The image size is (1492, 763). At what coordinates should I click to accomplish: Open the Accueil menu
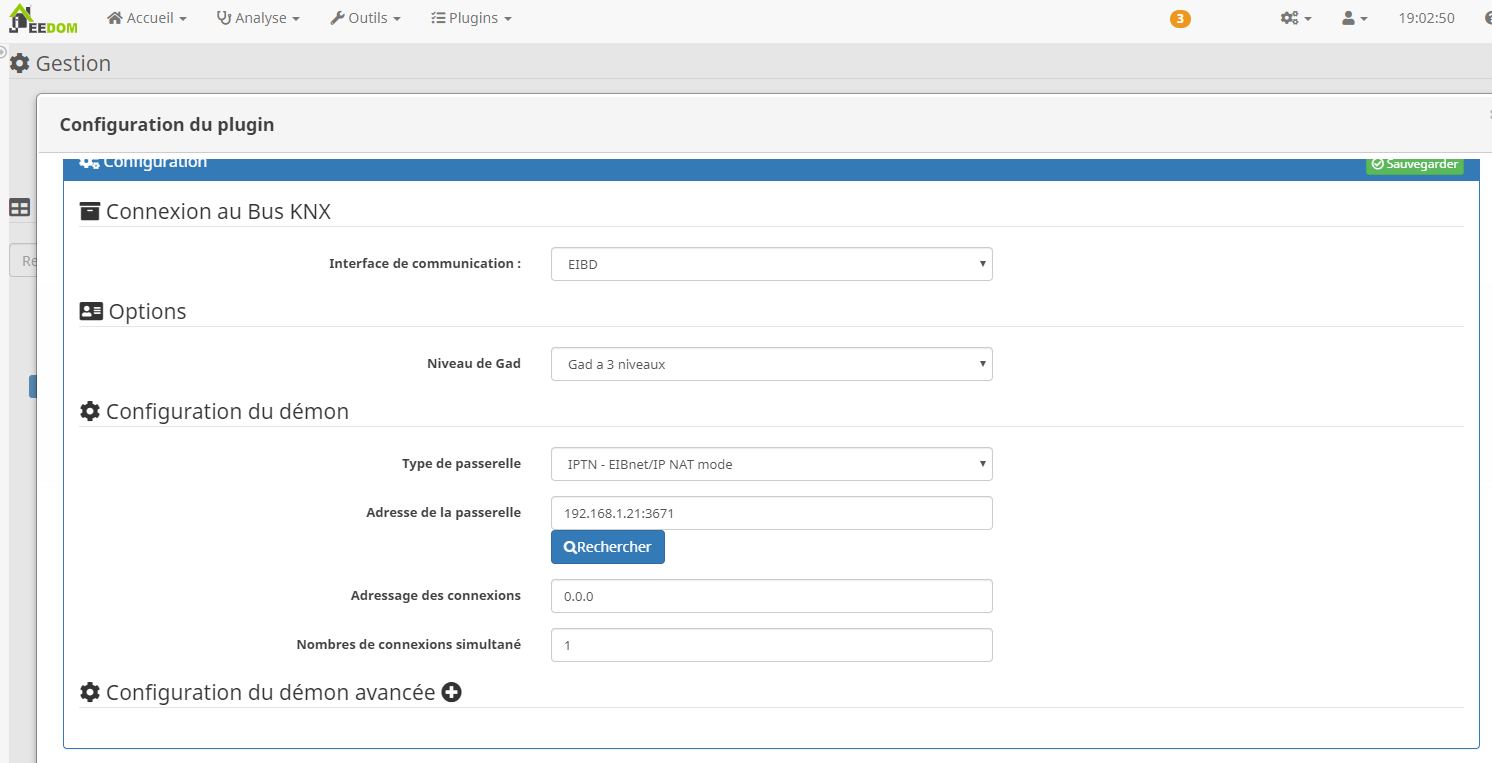point(147,18)
